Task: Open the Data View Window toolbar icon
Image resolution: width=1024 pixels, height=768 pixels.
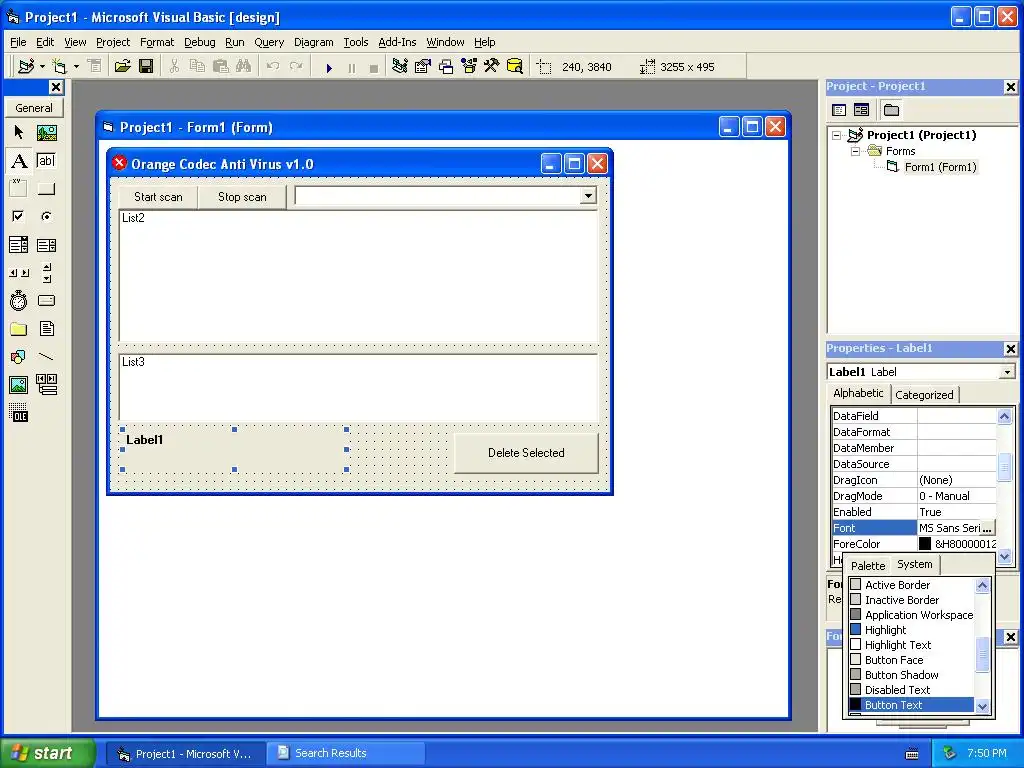Action: pyautogui.click(x=515, y=66)
